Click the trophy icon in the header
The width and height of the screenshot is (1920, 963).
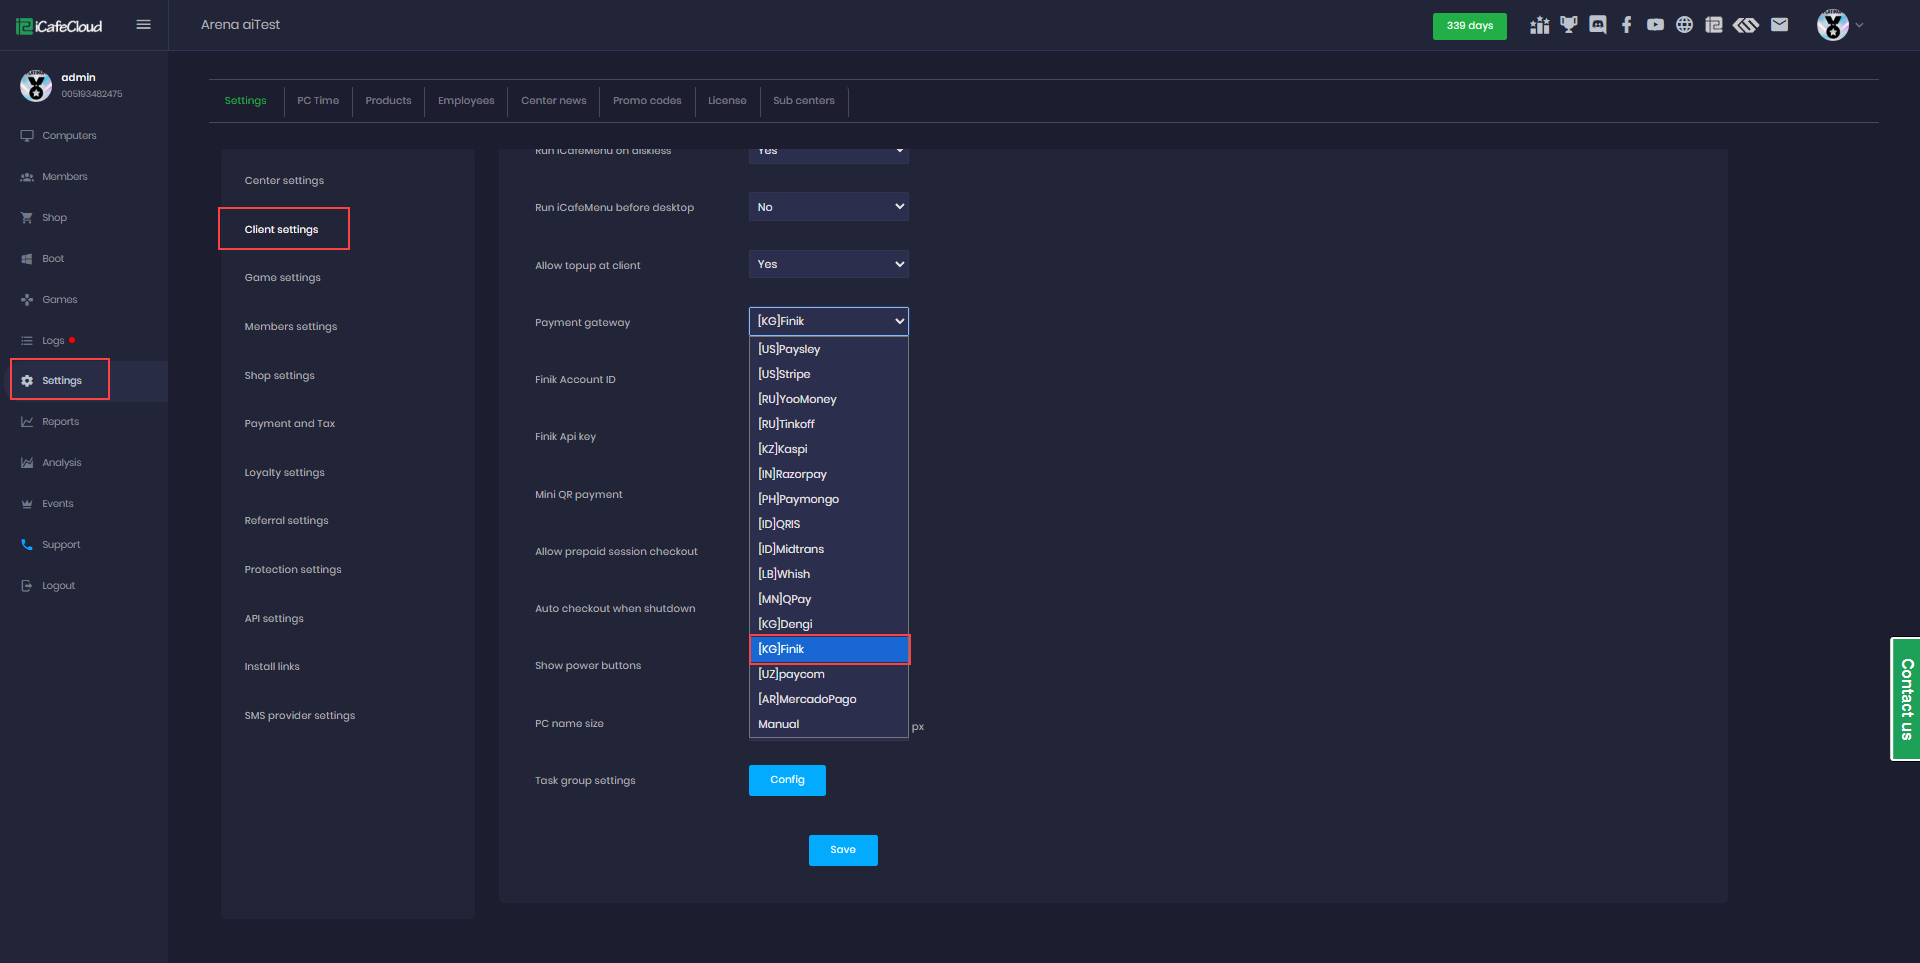pyautogui.click(x=1568, y=25)
